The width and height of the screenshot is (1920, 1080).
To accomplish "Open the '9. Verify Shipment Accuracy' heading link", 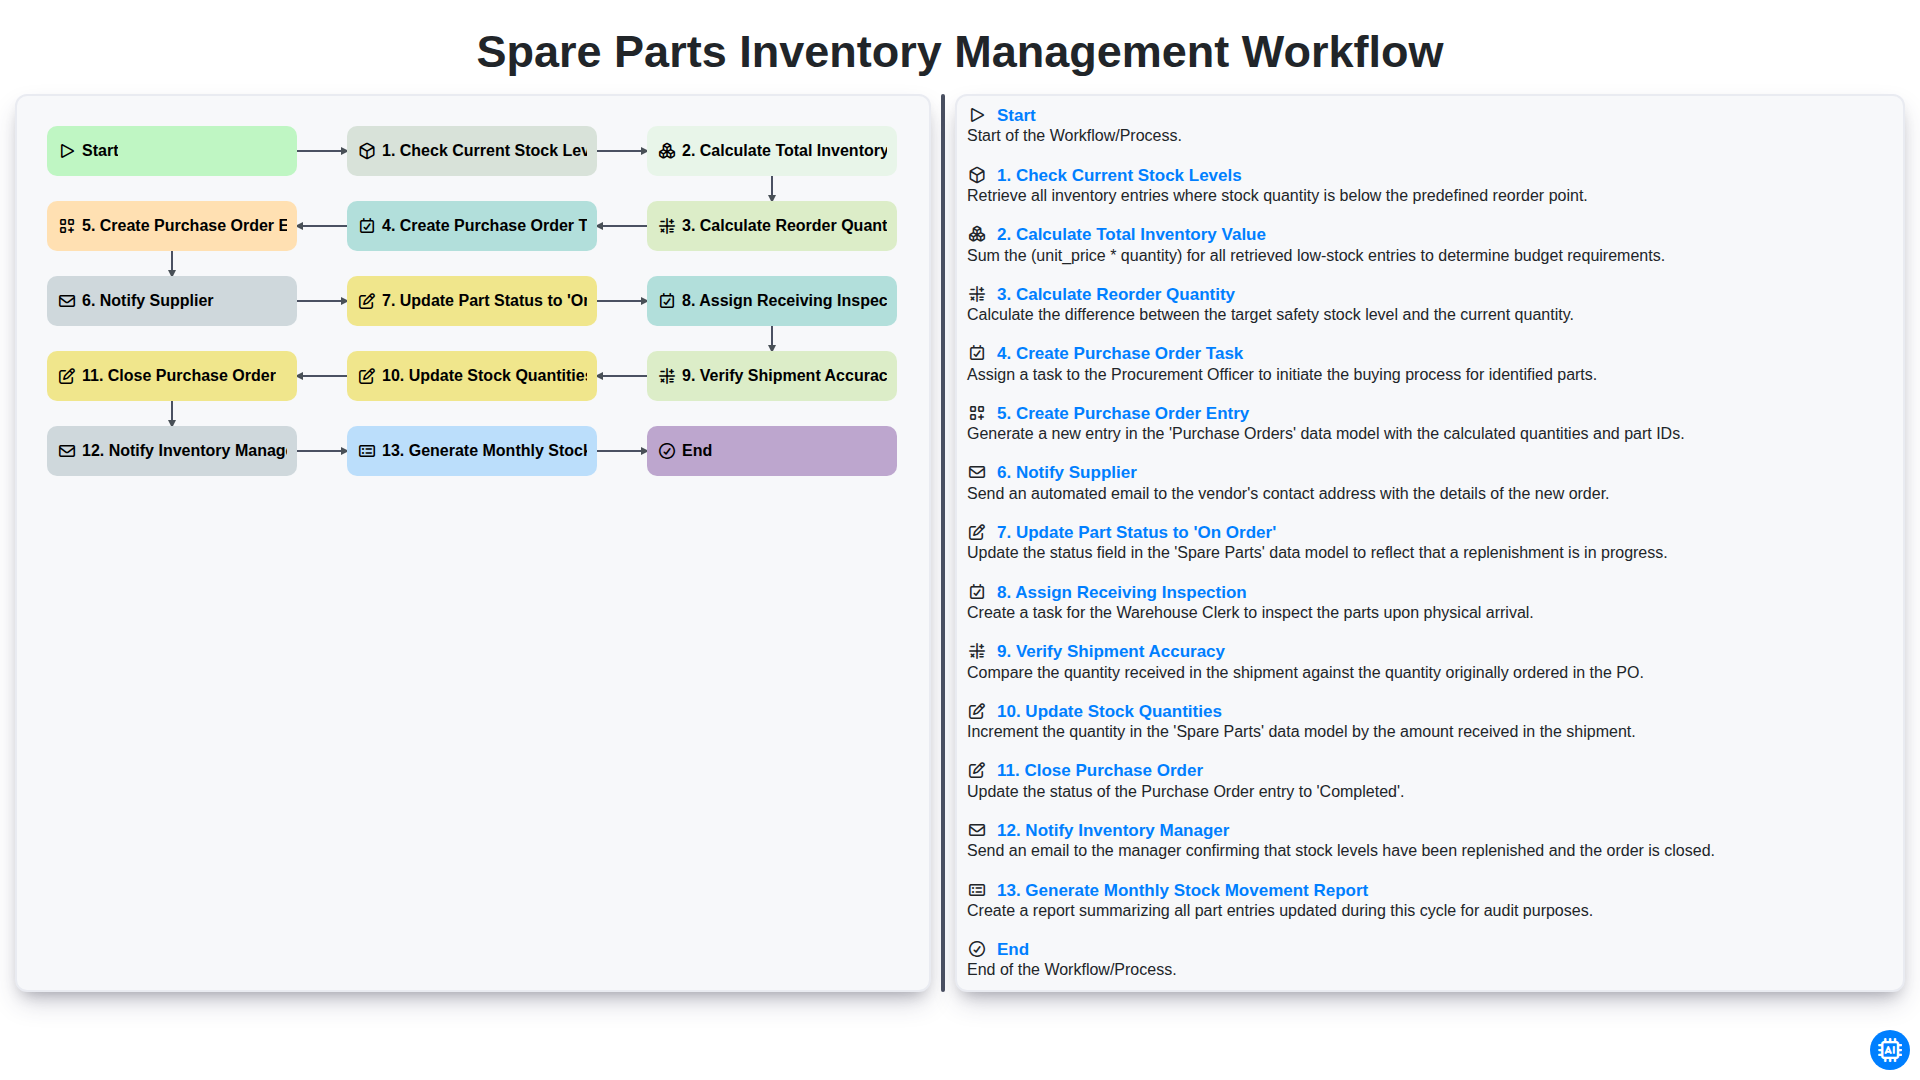I will 1111,651.
